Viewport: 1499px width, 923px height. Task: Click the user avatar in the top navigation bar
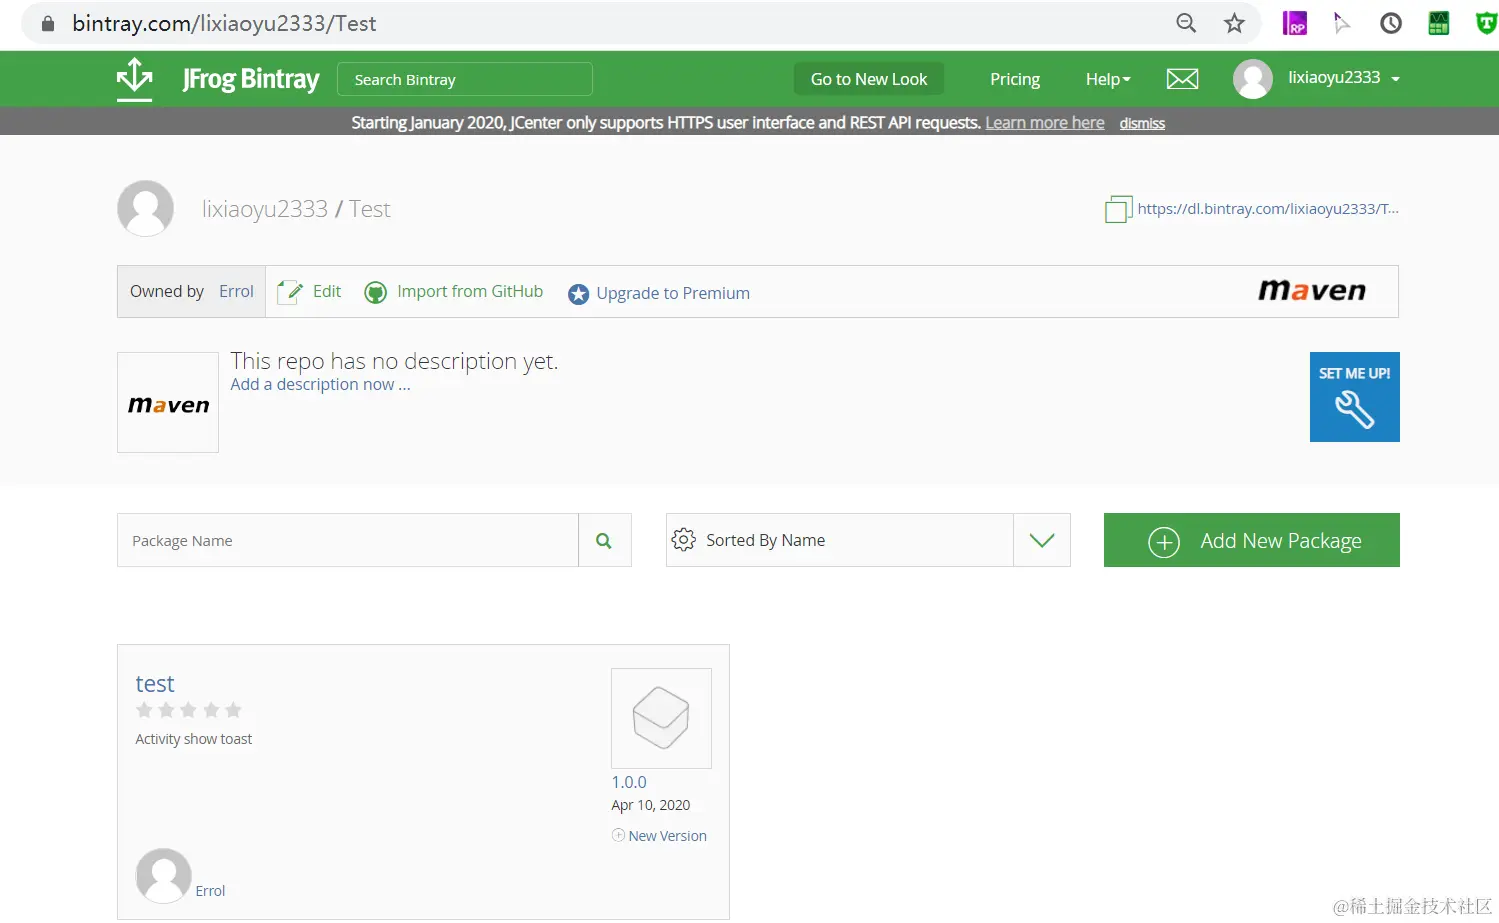click(1253, 79)
